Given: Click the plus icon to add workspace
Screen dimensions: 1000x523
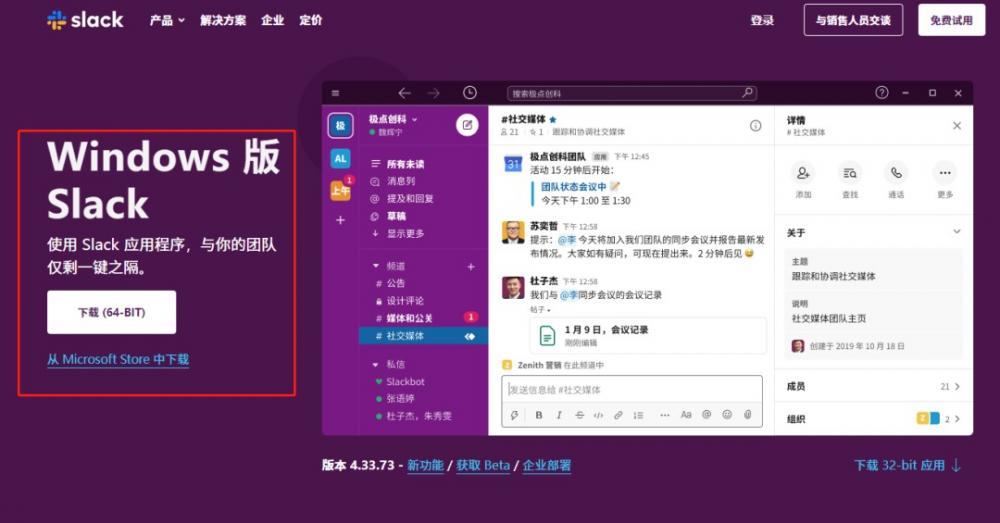Looking at the screenshot, I should [341, 220].
